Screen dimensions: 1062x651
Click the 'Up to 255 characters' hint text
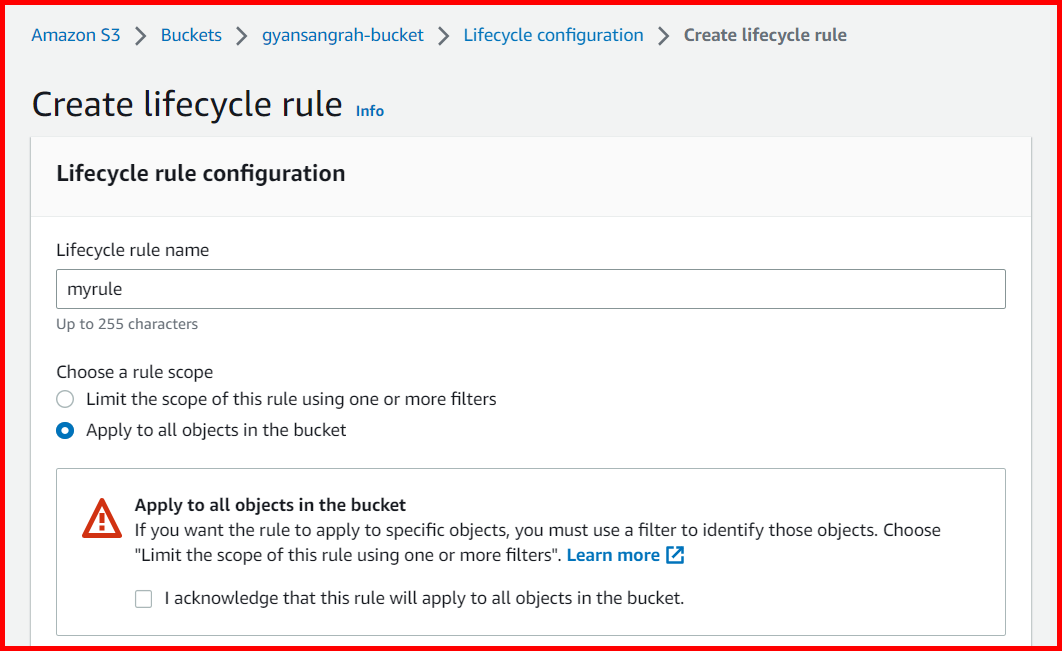[127, 324]
